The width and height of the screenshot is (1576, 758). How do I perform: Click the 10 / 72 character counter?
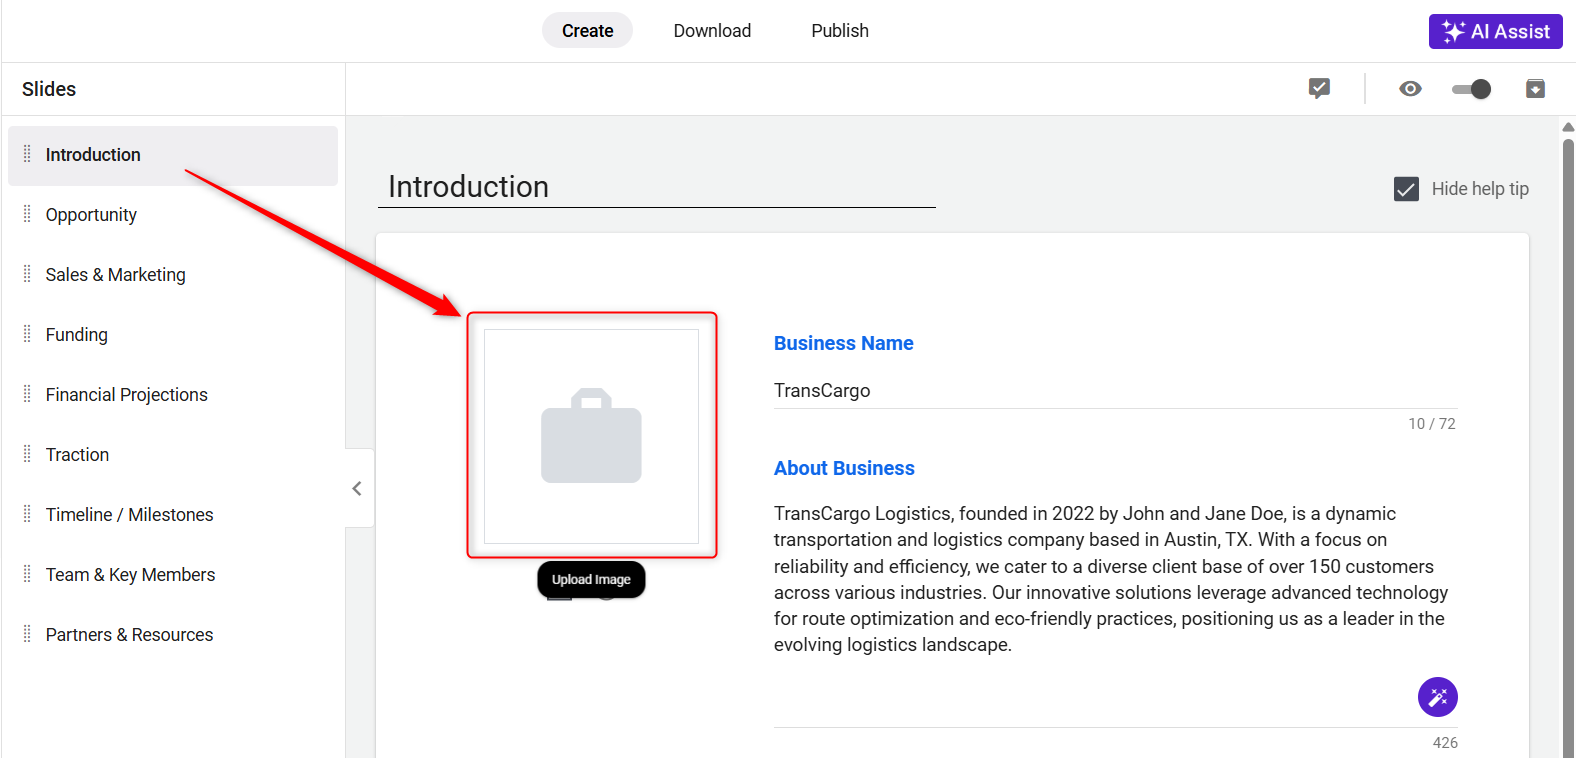(1432, 424)
